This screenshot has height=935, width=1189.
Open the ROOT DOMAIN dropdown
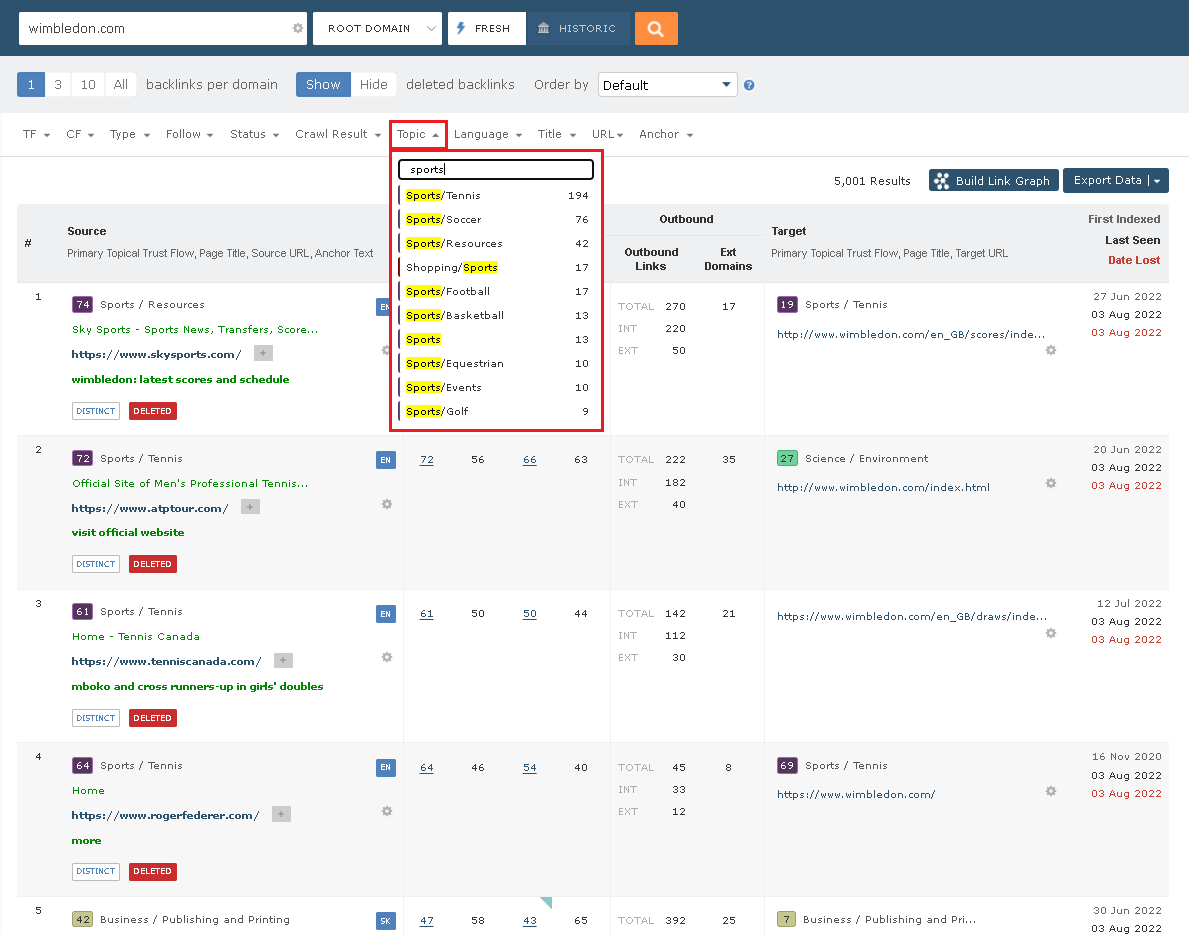tap(377, 28)
